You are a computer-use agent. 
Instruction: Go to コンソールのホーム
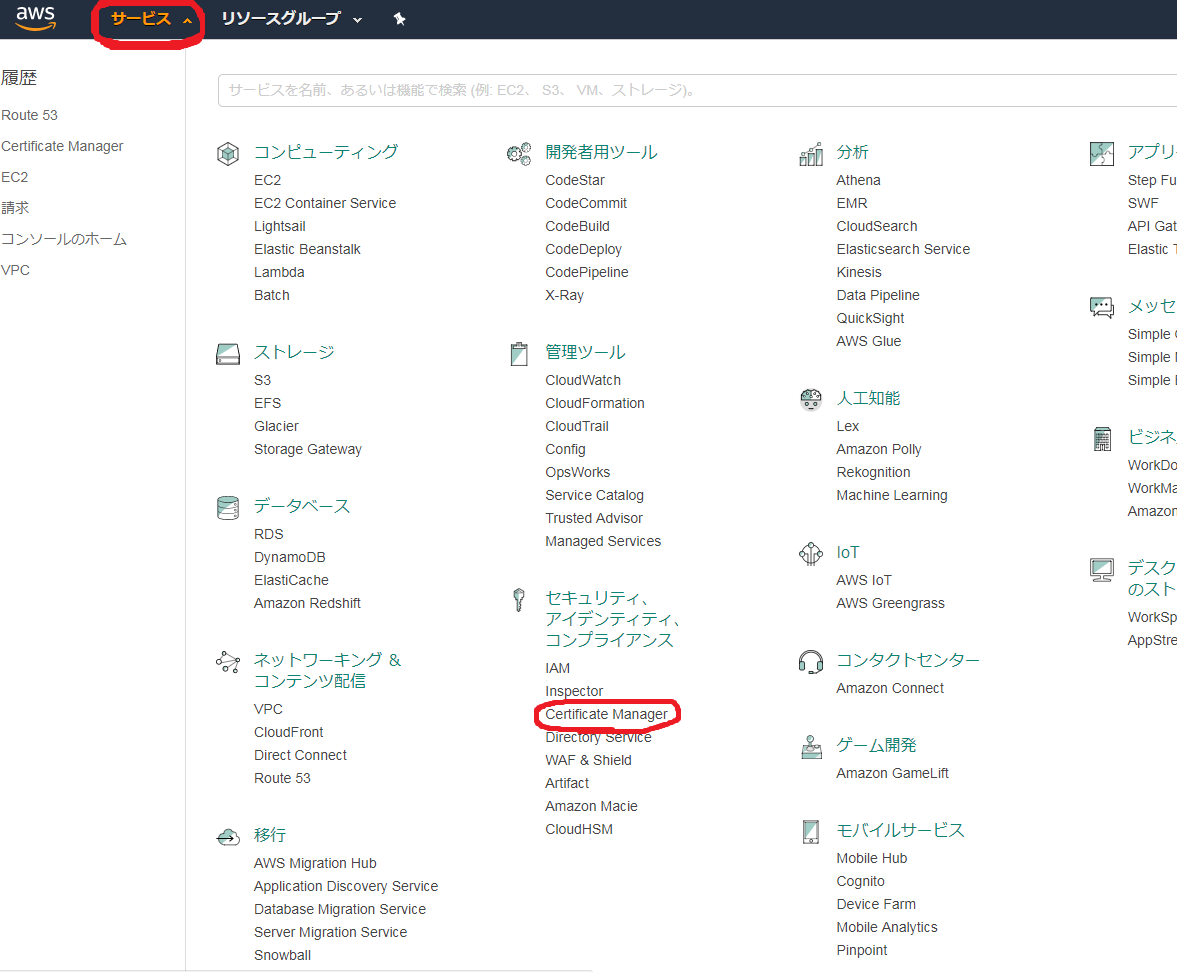[64, 239]
